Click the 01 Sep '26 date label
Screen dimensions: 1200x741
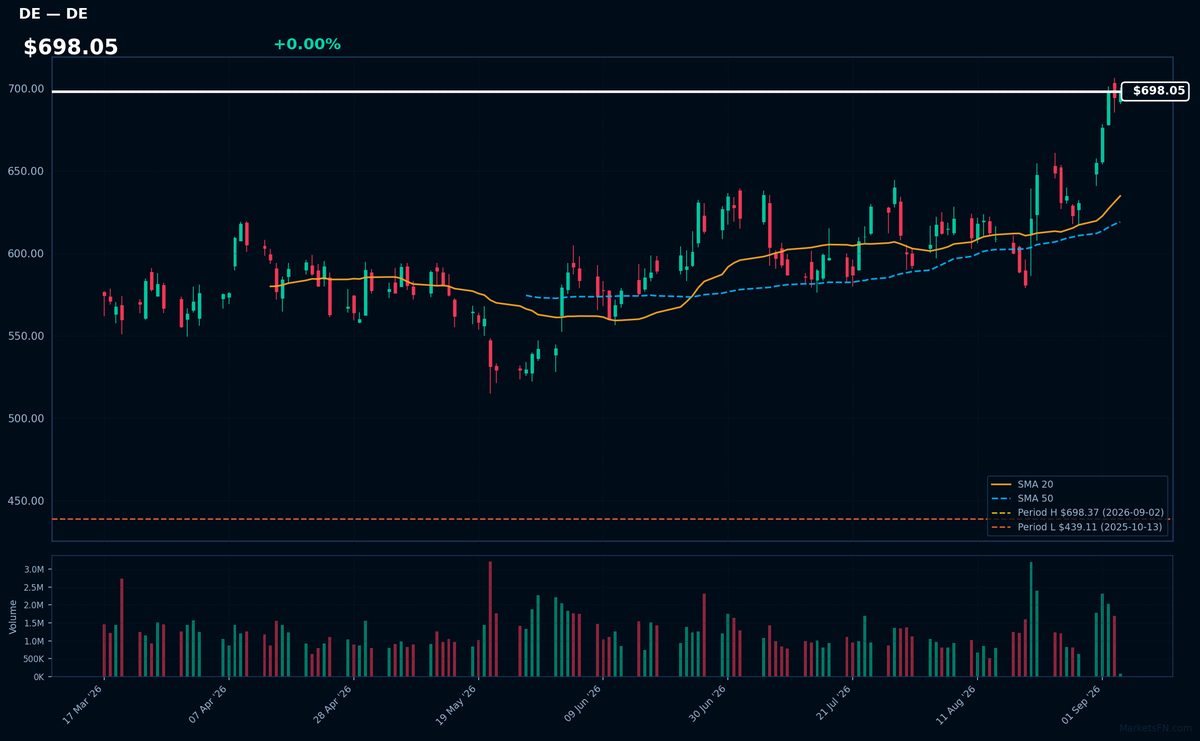(x=1080, y=704)
